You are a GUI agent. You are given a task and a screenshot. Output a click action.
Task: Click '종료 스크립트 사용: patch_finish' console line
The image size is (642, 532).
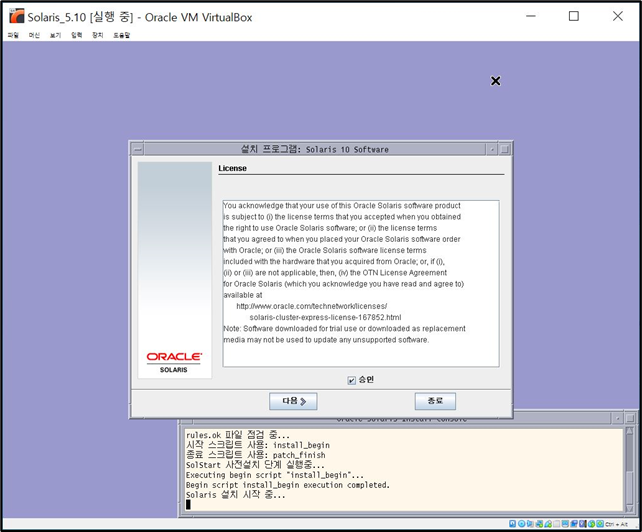tap(255, 455)
